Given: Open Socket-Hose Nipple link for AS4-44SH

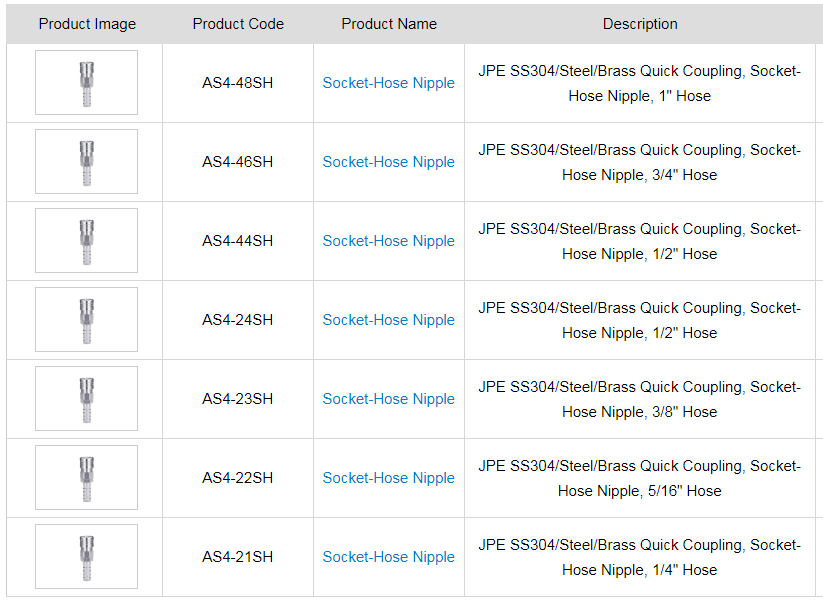Looking at the screenshot, I should [x=388, y=241].
